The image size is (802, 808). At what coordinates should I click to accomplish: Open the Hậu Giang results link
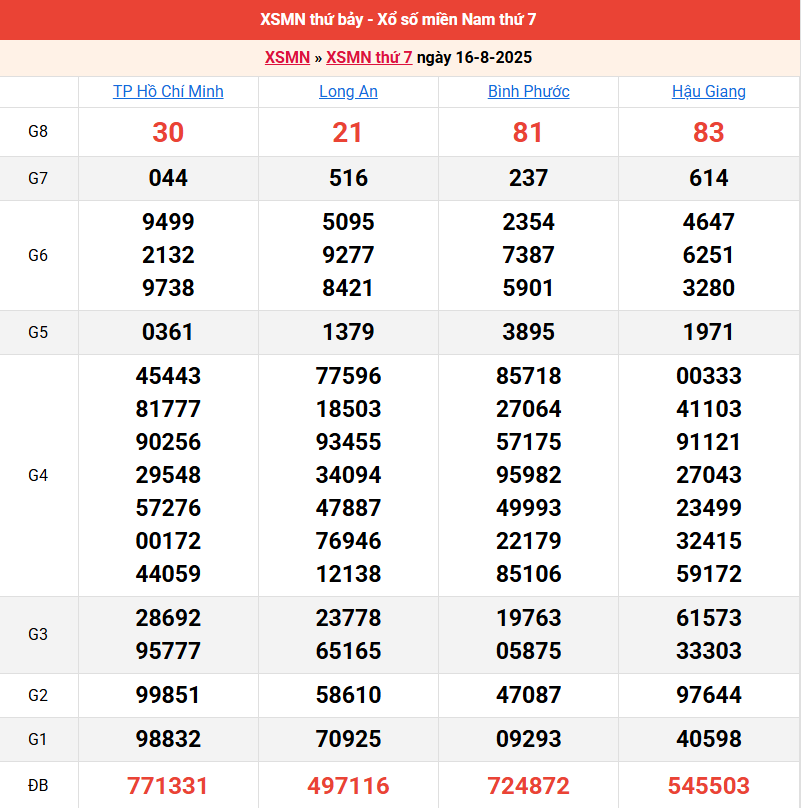[x=709, y=91]
